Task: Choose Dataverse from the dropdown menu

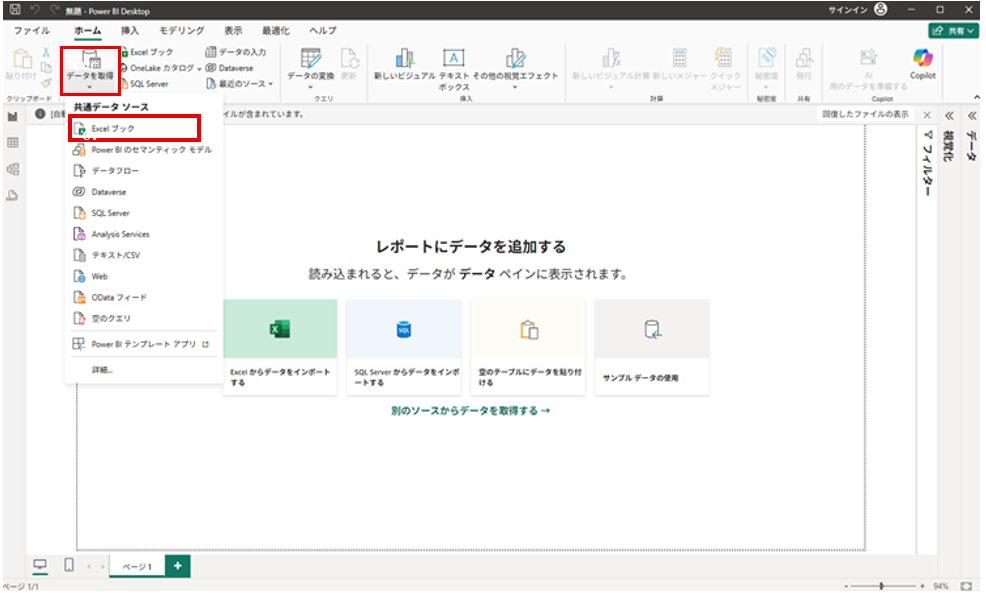Action: tap(143, 192)
